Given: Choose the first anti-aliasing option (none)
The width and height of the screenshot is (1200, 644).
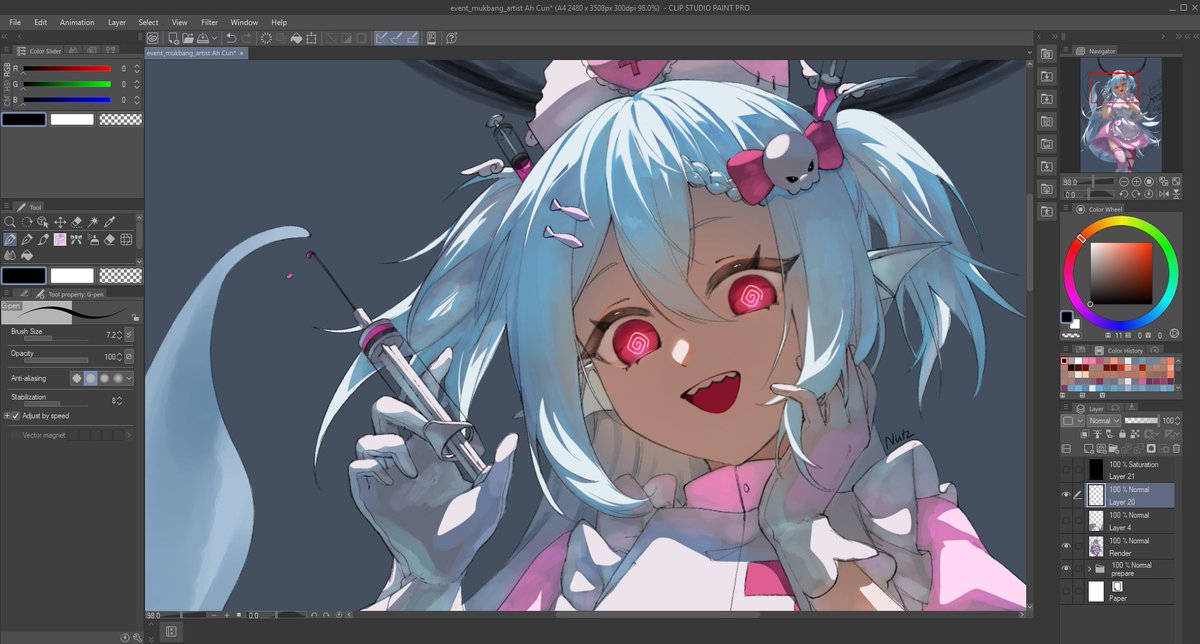Looking at the screenshot, I should coord(77,378).
